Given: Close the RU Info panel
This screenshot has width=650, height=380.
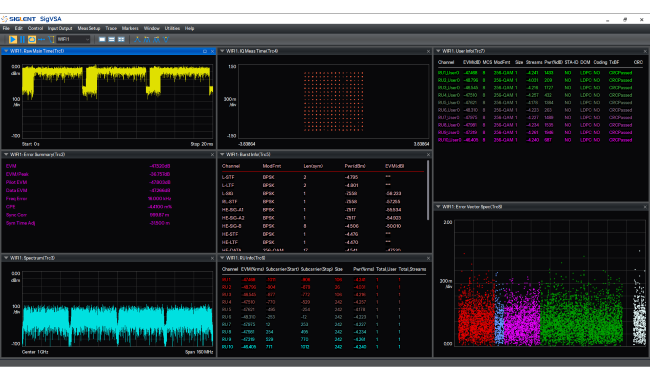Looking at the screenshot, I should pyautogui.click(x=428, y=258).
